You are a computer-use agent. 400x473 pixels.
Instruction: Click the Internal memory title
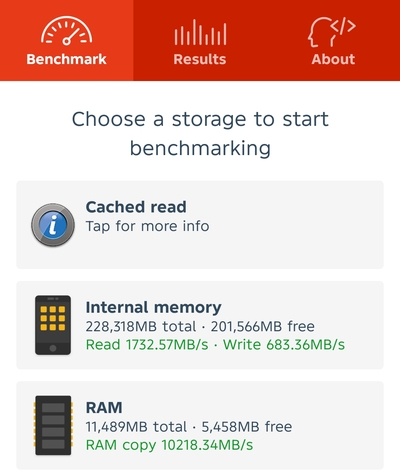[x=153, y=307]
